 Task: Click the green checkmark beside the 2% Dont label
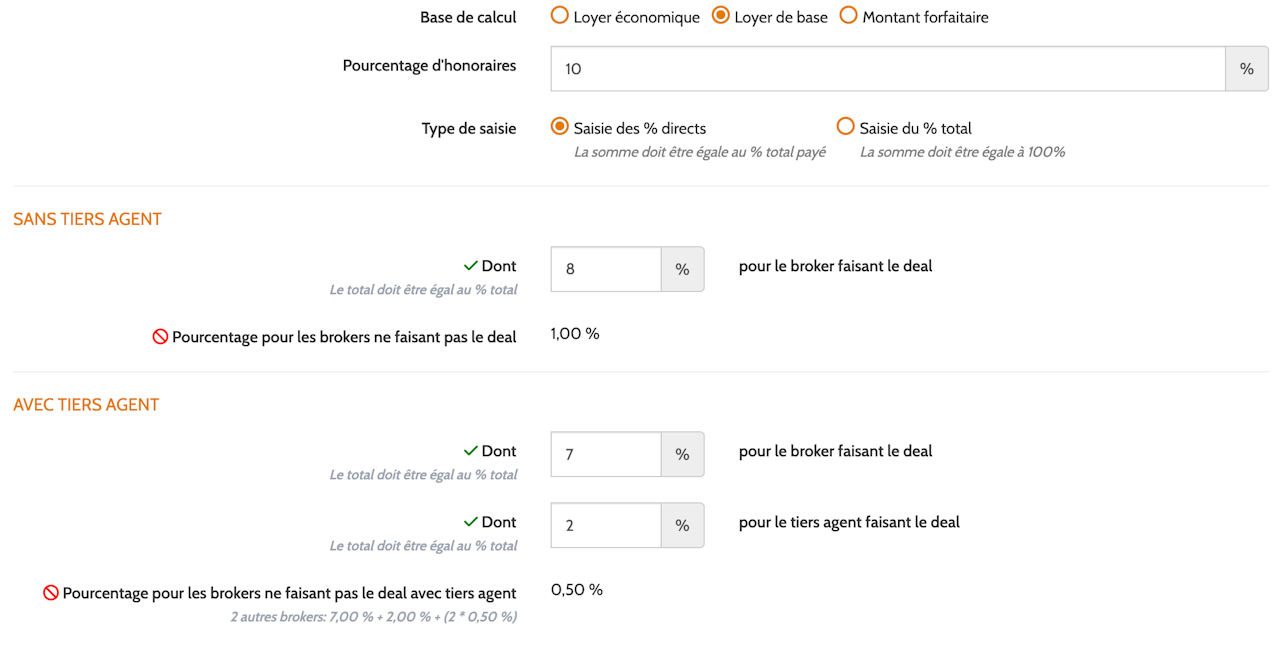pyautogui.click(x=470, y=522)
